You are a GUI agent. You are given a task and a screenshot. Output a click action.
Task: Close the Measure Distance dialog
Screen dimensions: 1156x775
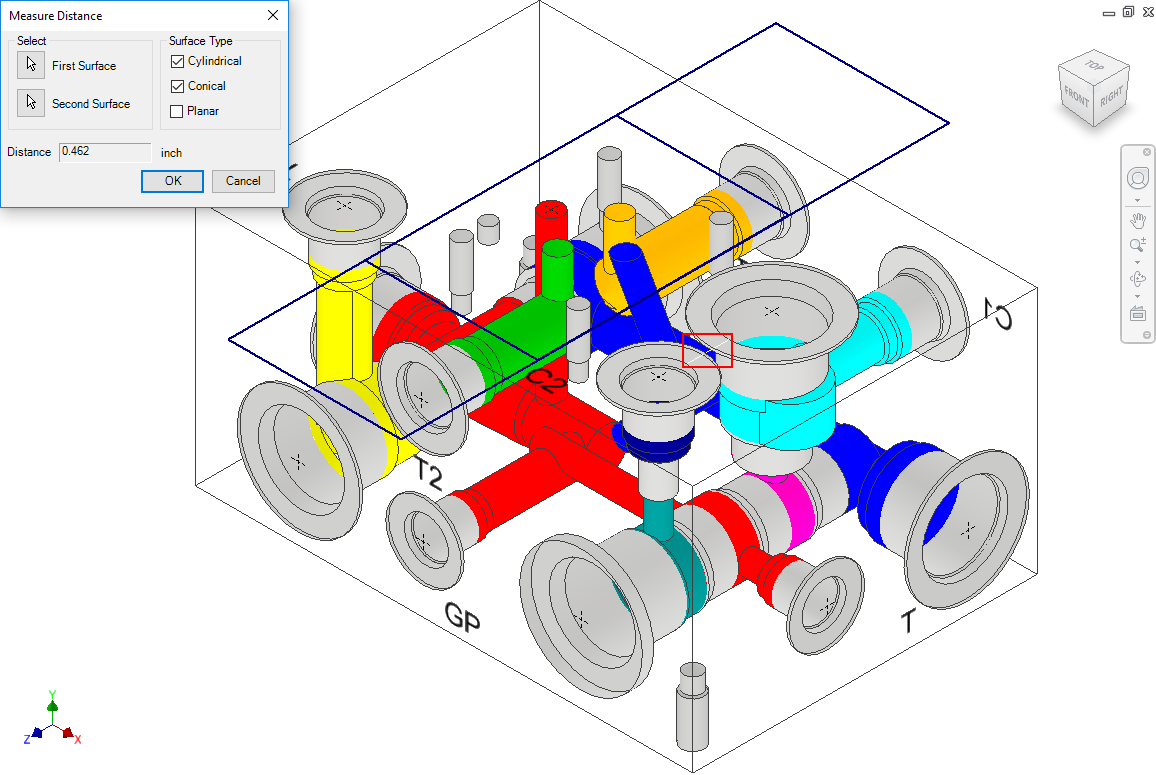(273, 15)
